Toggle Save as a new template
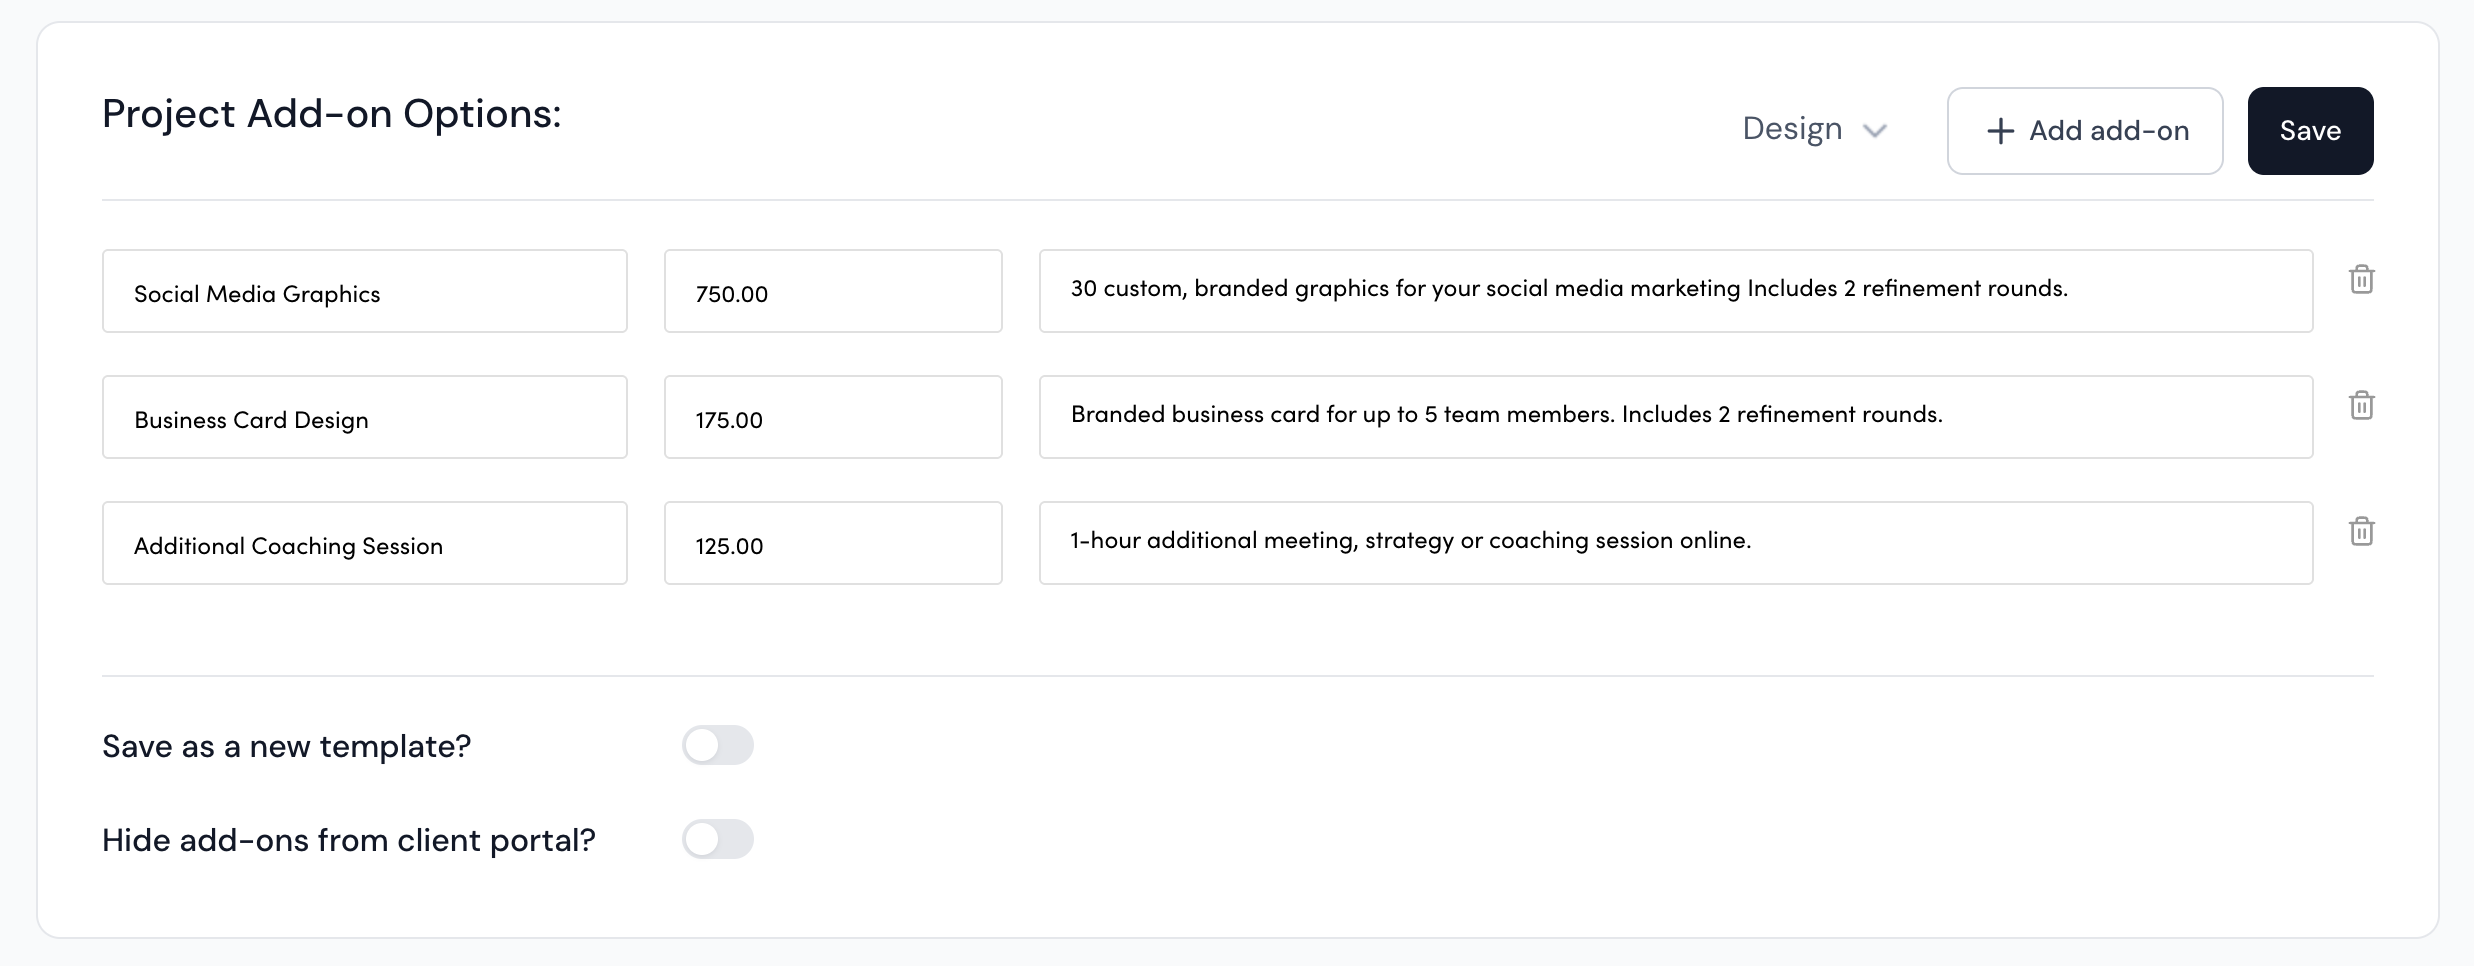This screenshot has width=2474, height=966. point(717,745)
